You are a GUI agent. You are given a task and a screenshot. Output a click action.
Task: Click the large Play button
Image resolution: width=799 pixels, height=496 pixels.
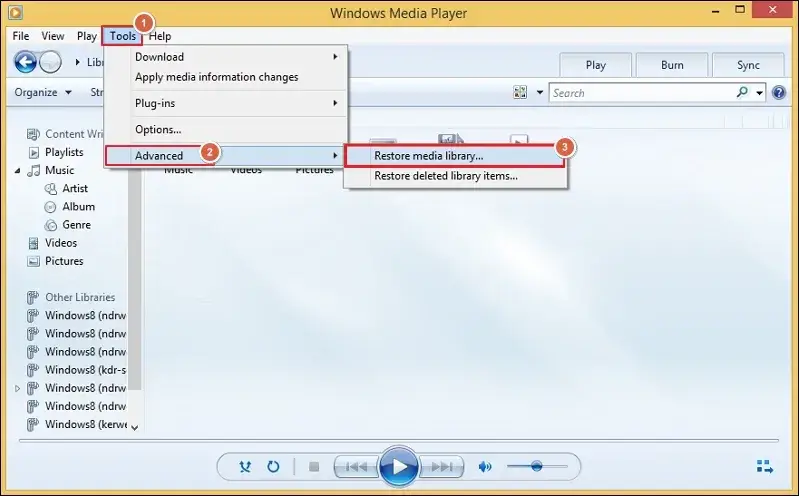[x=398, y=466]
